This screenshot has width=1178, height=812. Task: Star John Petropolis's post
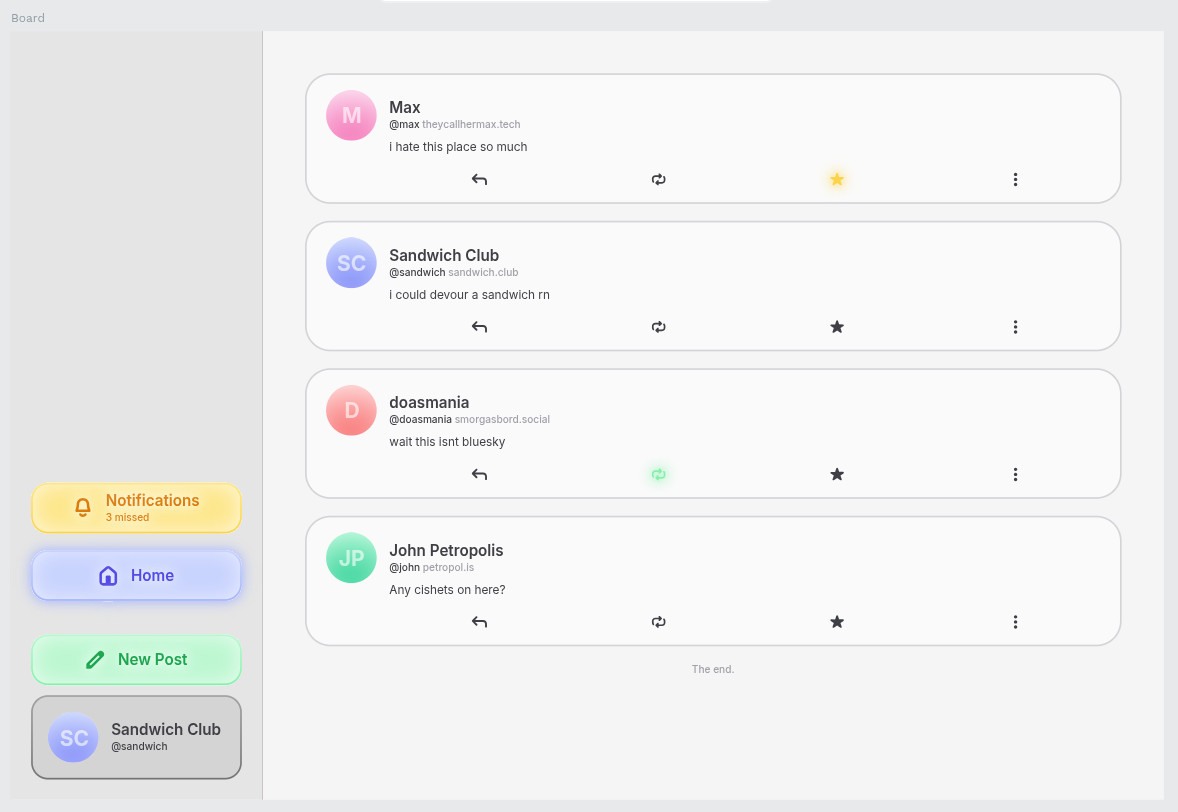coord(837,622)
